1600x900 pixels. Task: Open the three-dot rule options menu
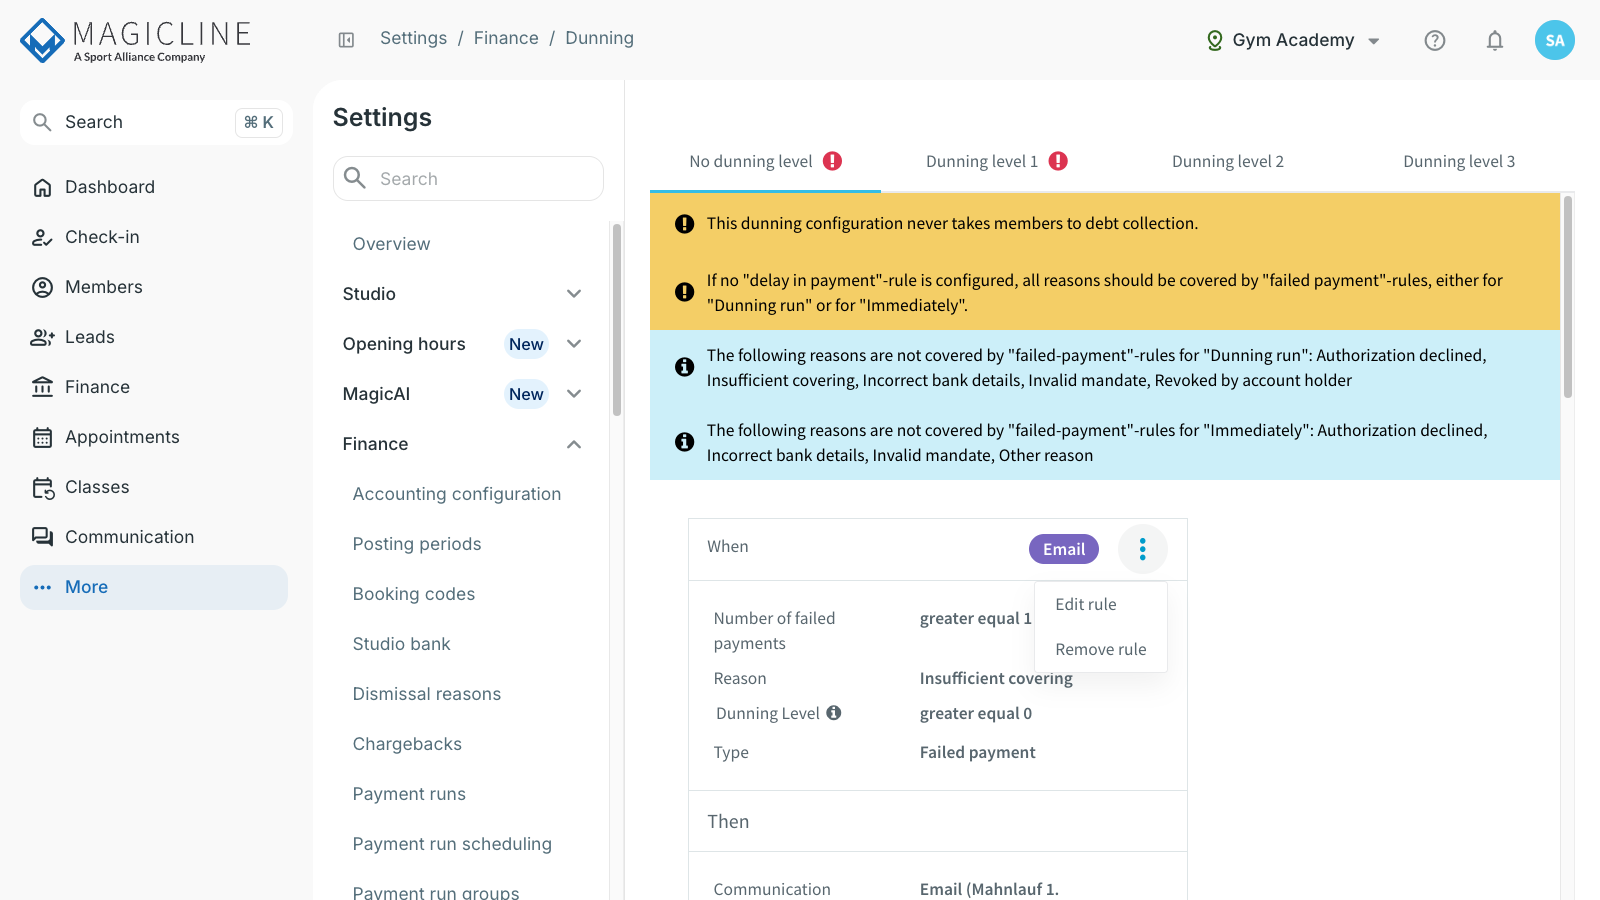pos(1143,549)
